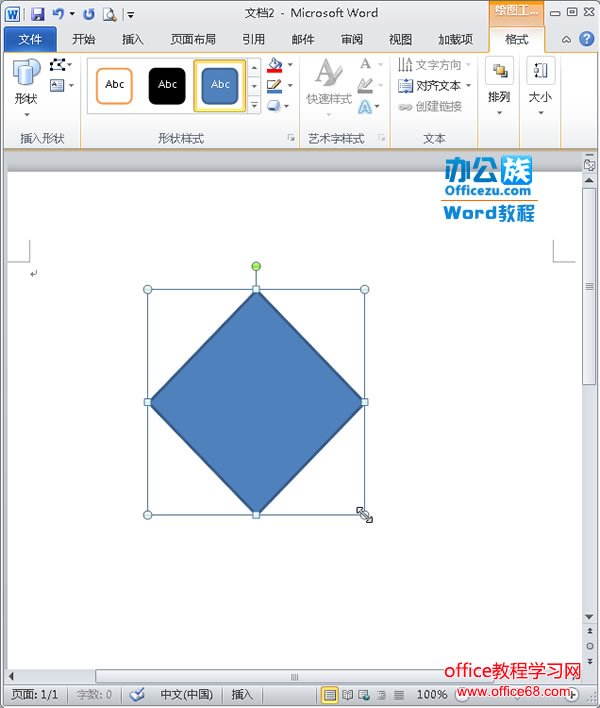This screenshot has width=600, height=708.
Task: Apply the blue filled Abc shape style
Action: click(220, 86)
